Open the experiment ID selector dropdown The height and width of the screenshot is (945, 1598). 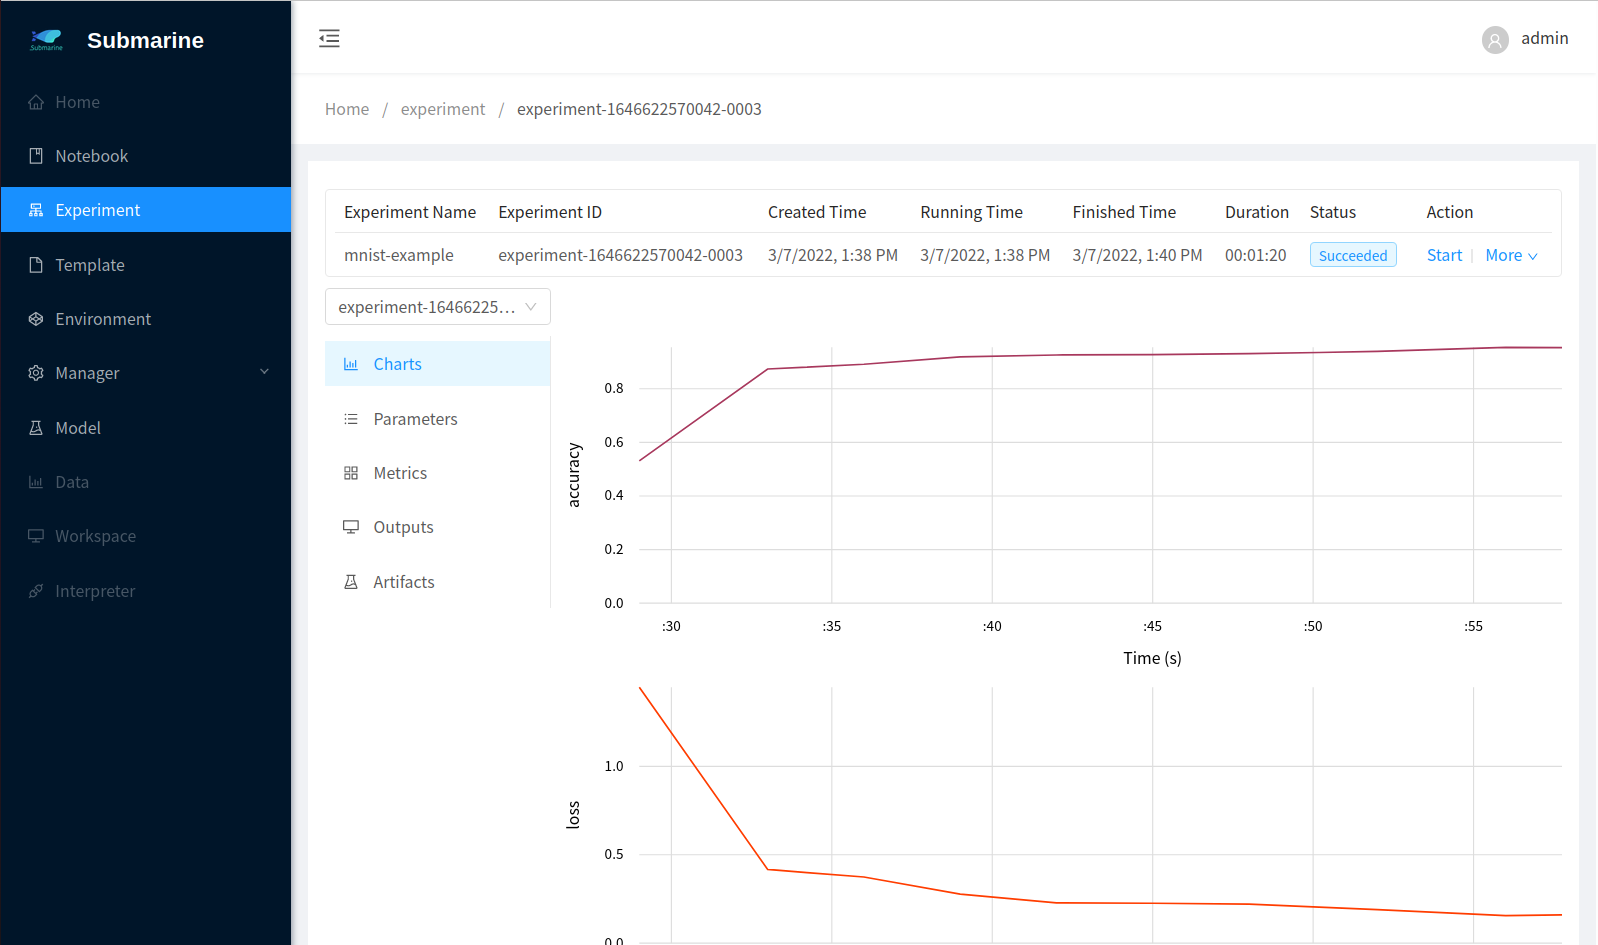(437, 307)
